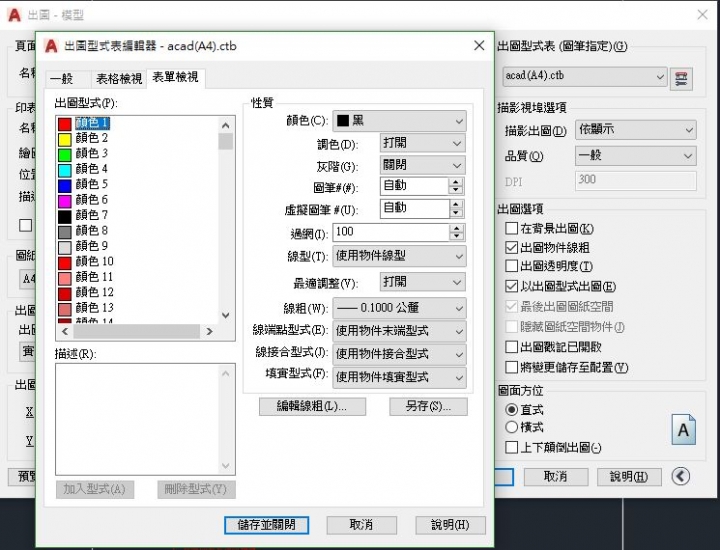Click 說明(H) in the plot dialog
The width and height of the screenshot is (720, 550).
tap(629, 477)
